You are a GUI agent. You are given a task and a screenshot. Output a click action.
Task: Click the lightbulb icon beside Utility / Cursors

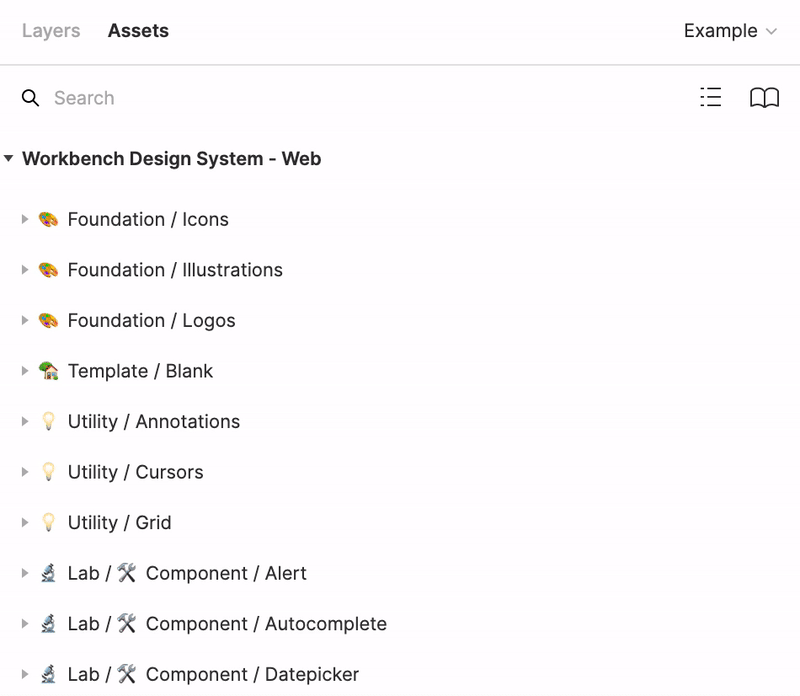[48, 472]
